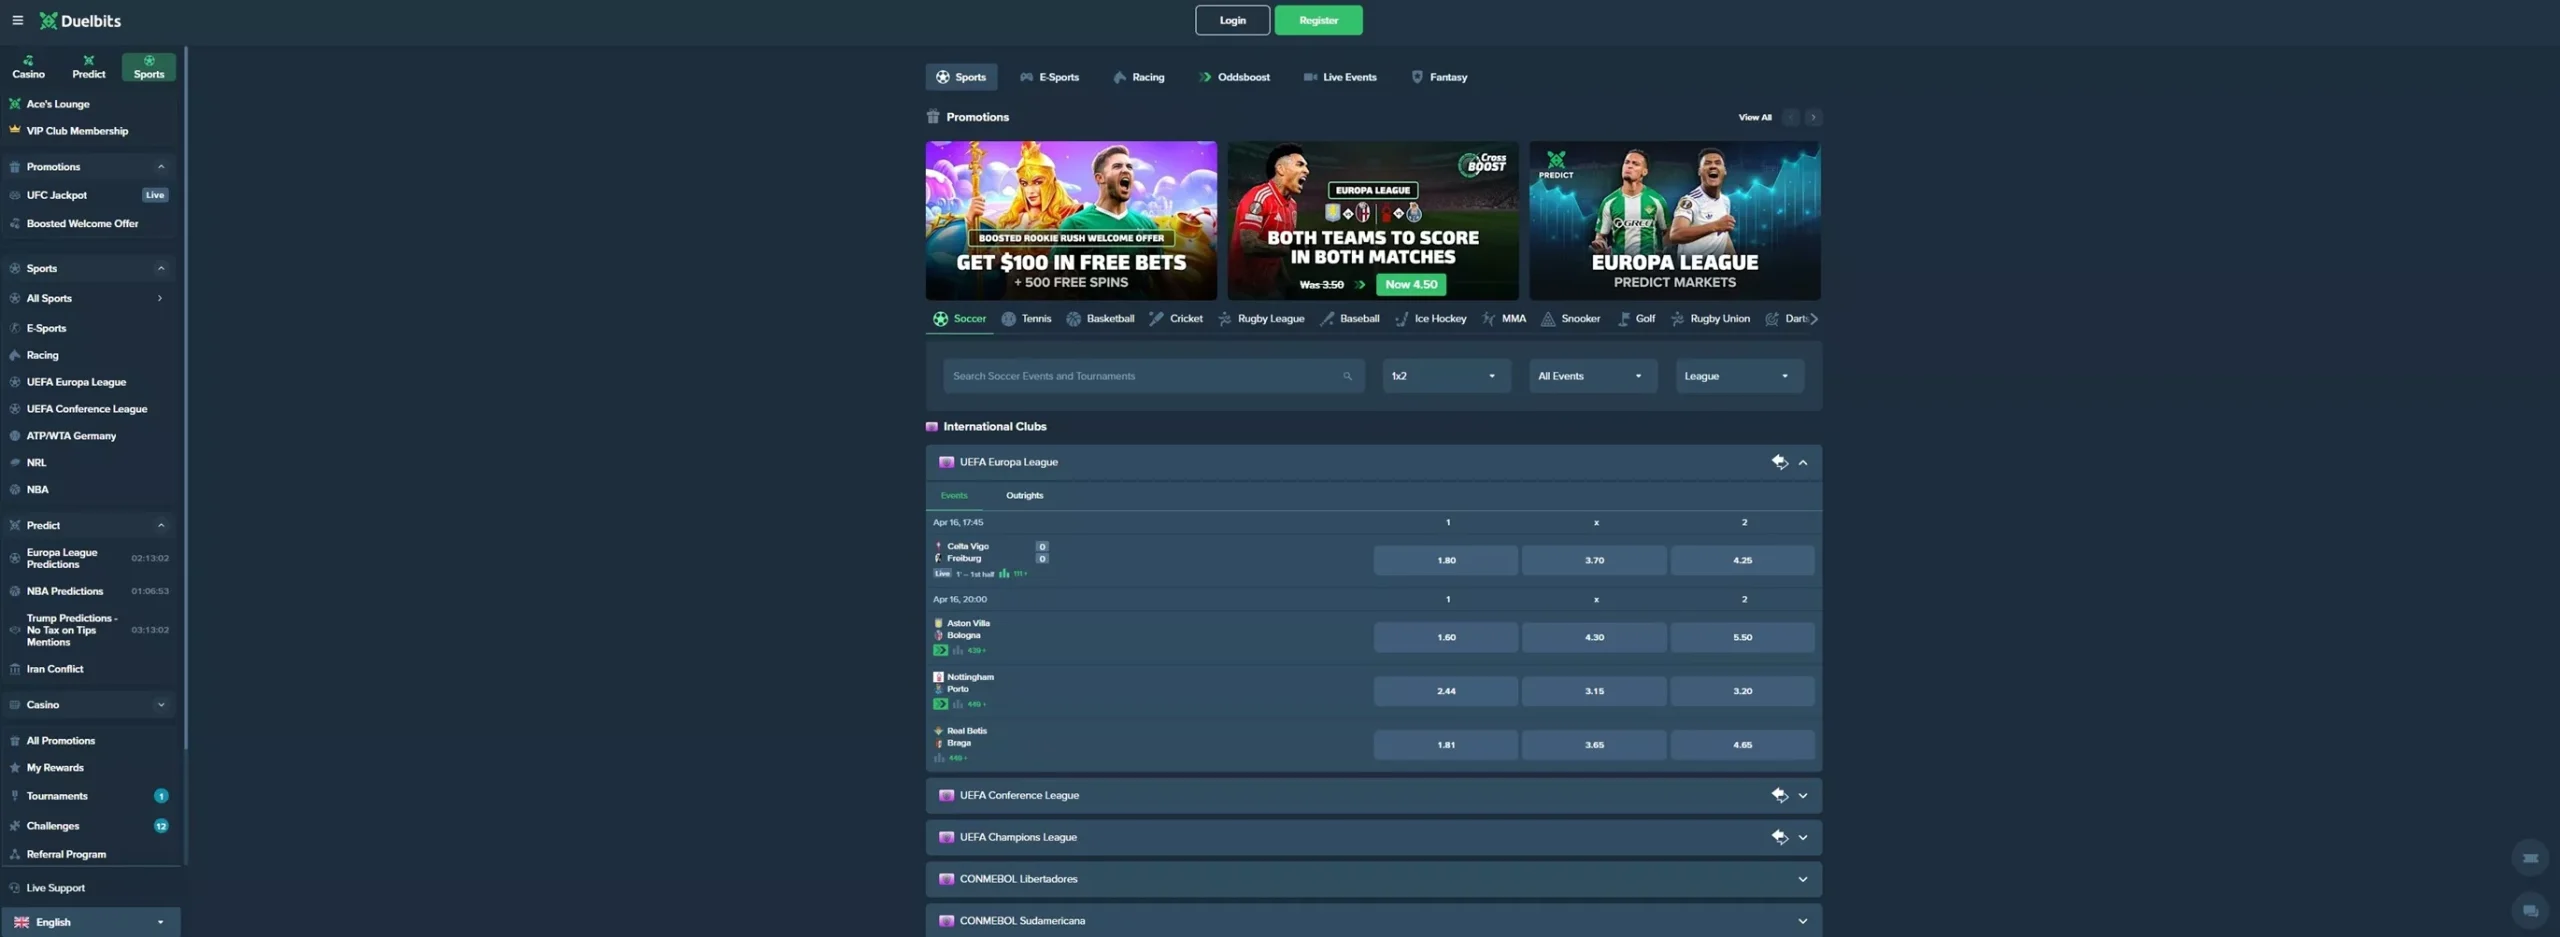
Task: Click View All promotions
Action: tap(1754, 117)
